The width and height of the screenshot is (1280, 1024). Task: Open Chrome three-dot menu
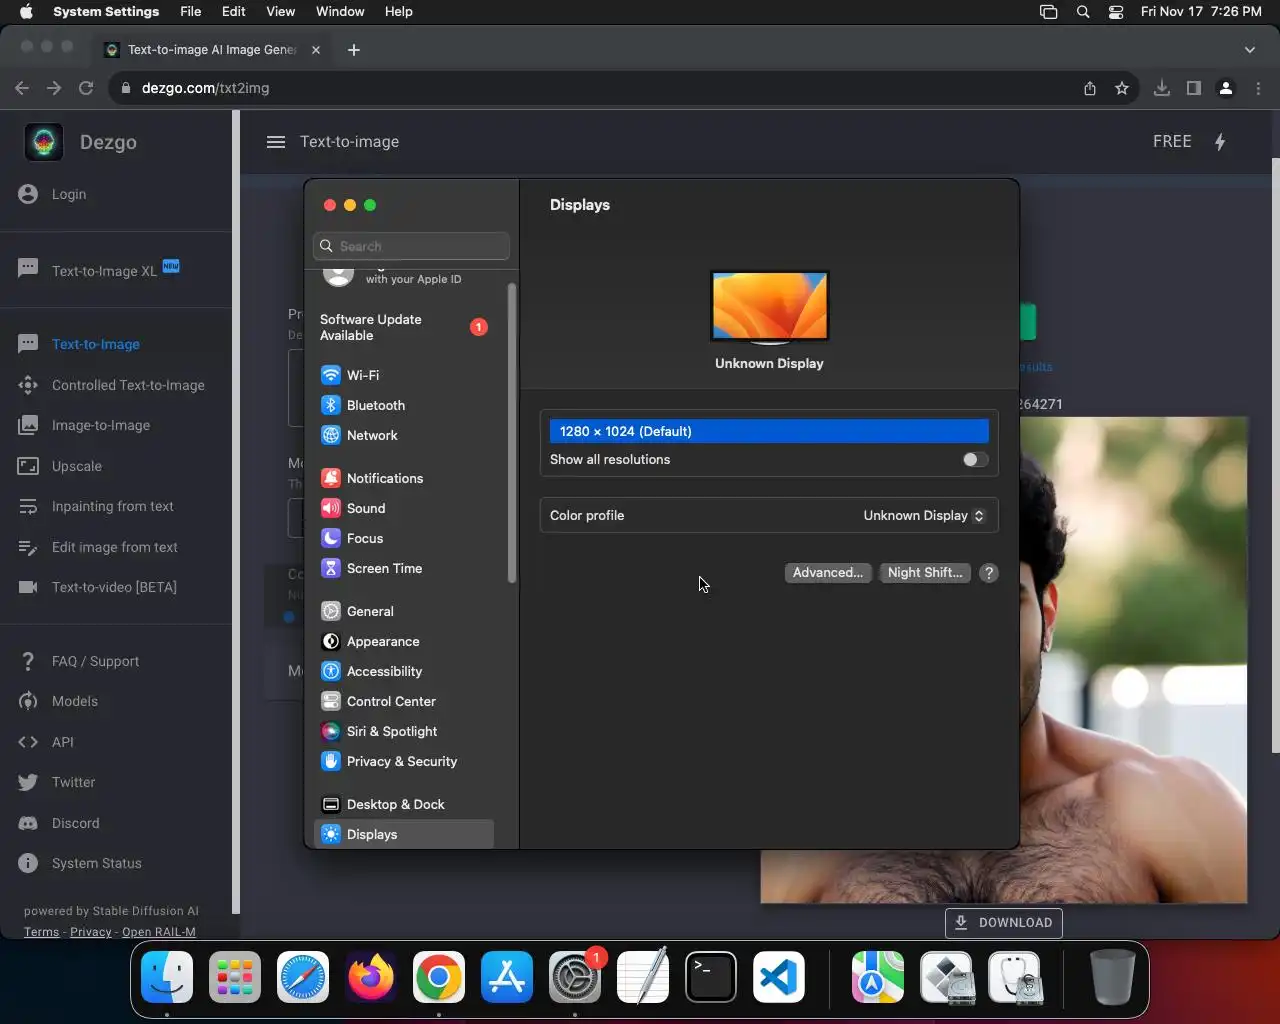1258,88
